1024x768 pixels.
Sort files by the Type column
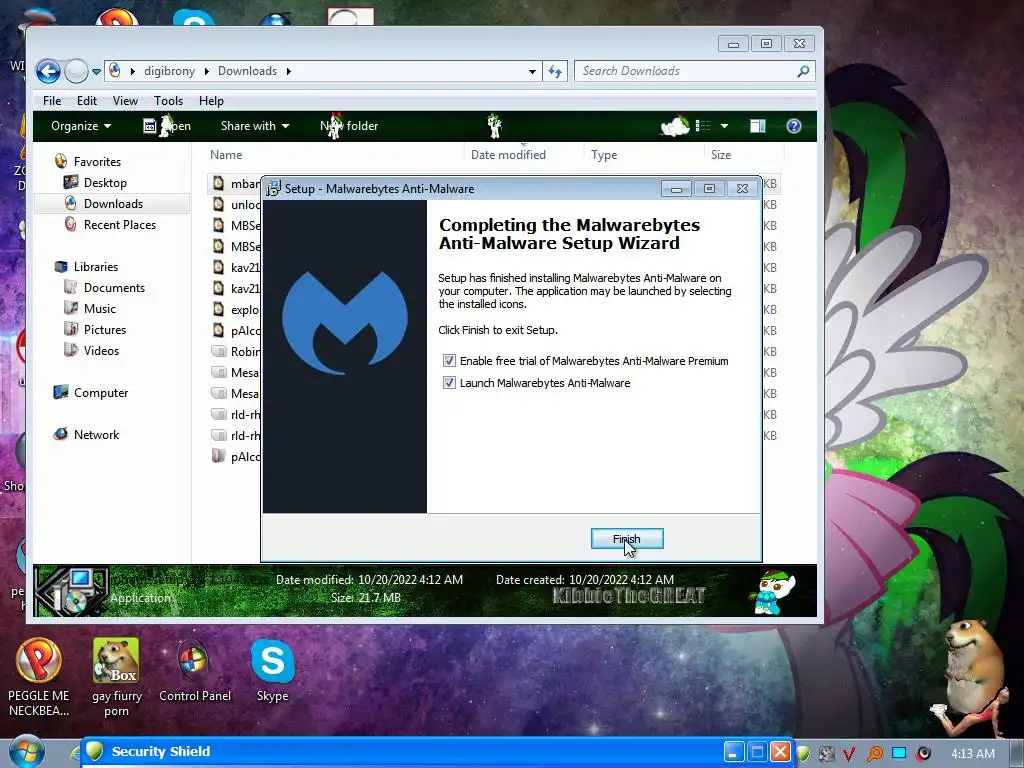604,155
